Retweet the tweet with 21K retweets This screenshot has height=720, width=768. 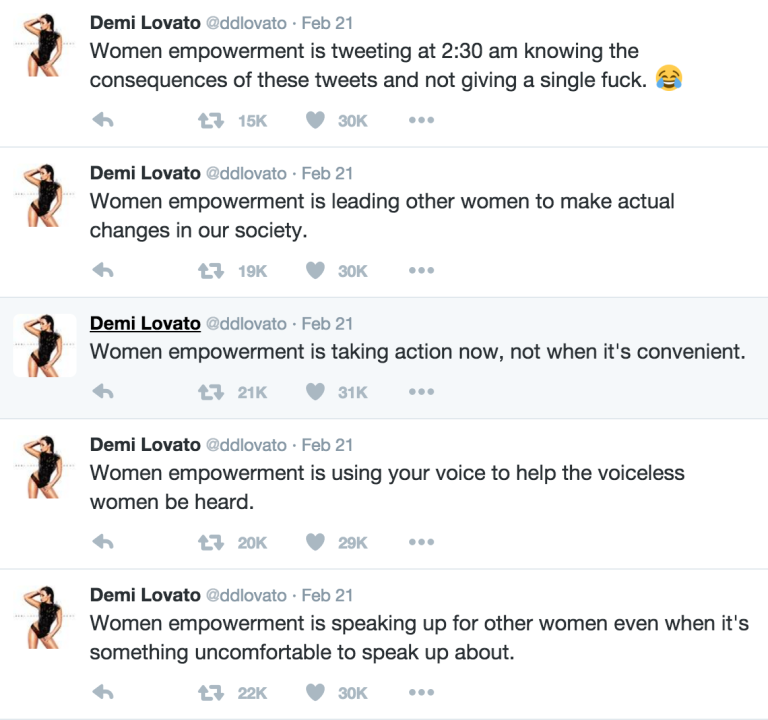(210, 392)
